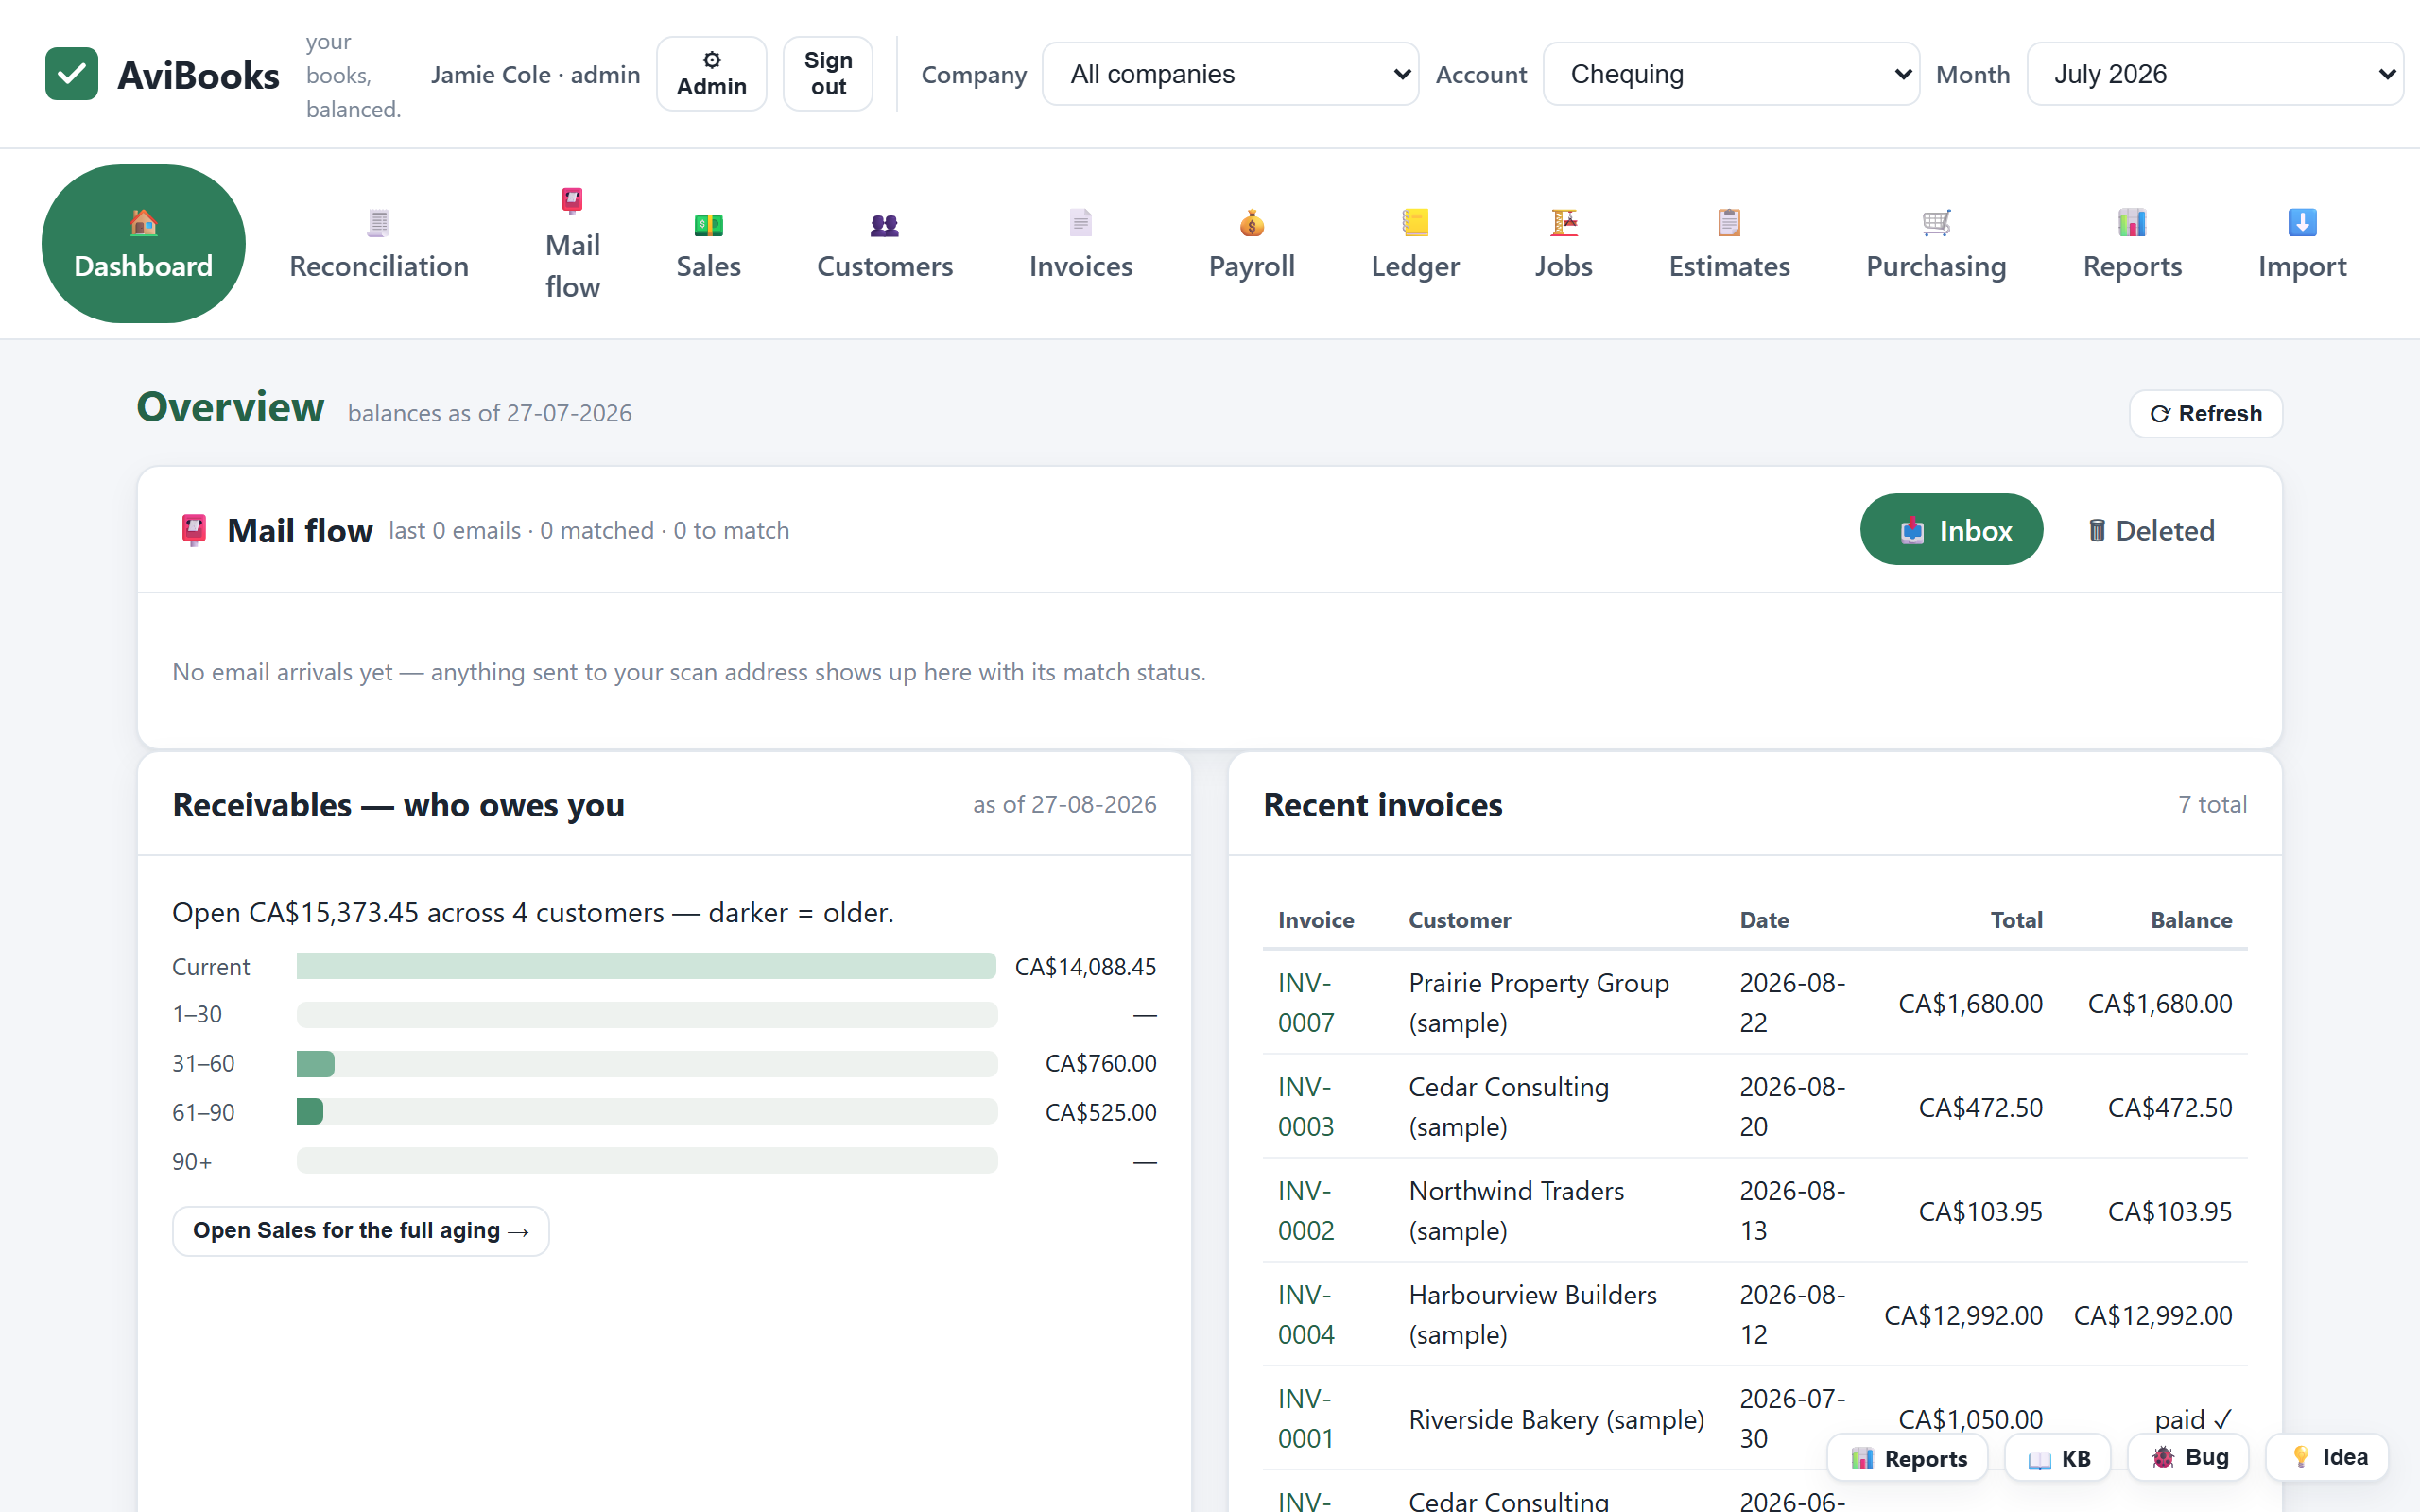Click the Bug ladybug icon
This screenshot has width=2420, height=1512.
[2163, 1457]
